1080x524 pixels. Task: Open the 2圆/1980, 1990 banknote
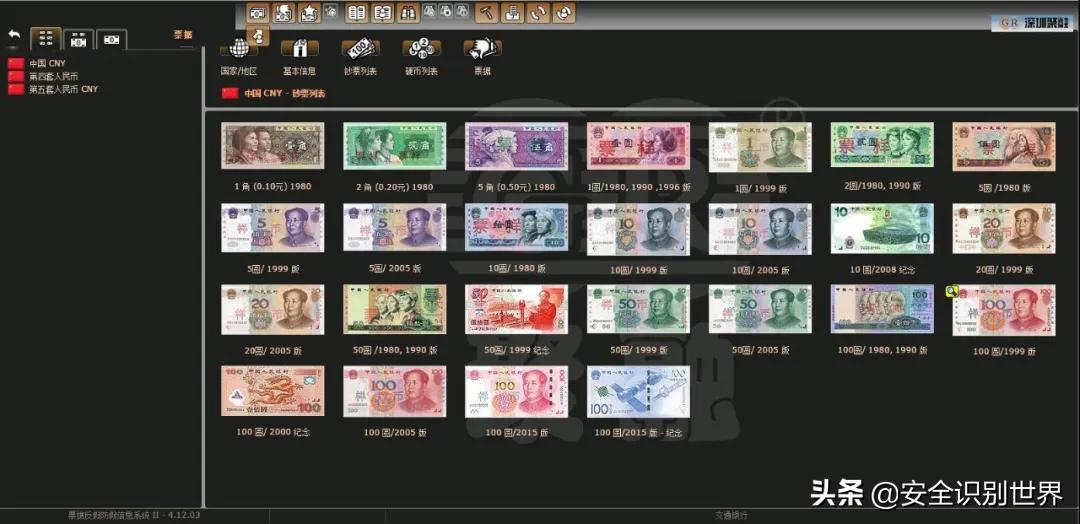(x=882, y=145)
